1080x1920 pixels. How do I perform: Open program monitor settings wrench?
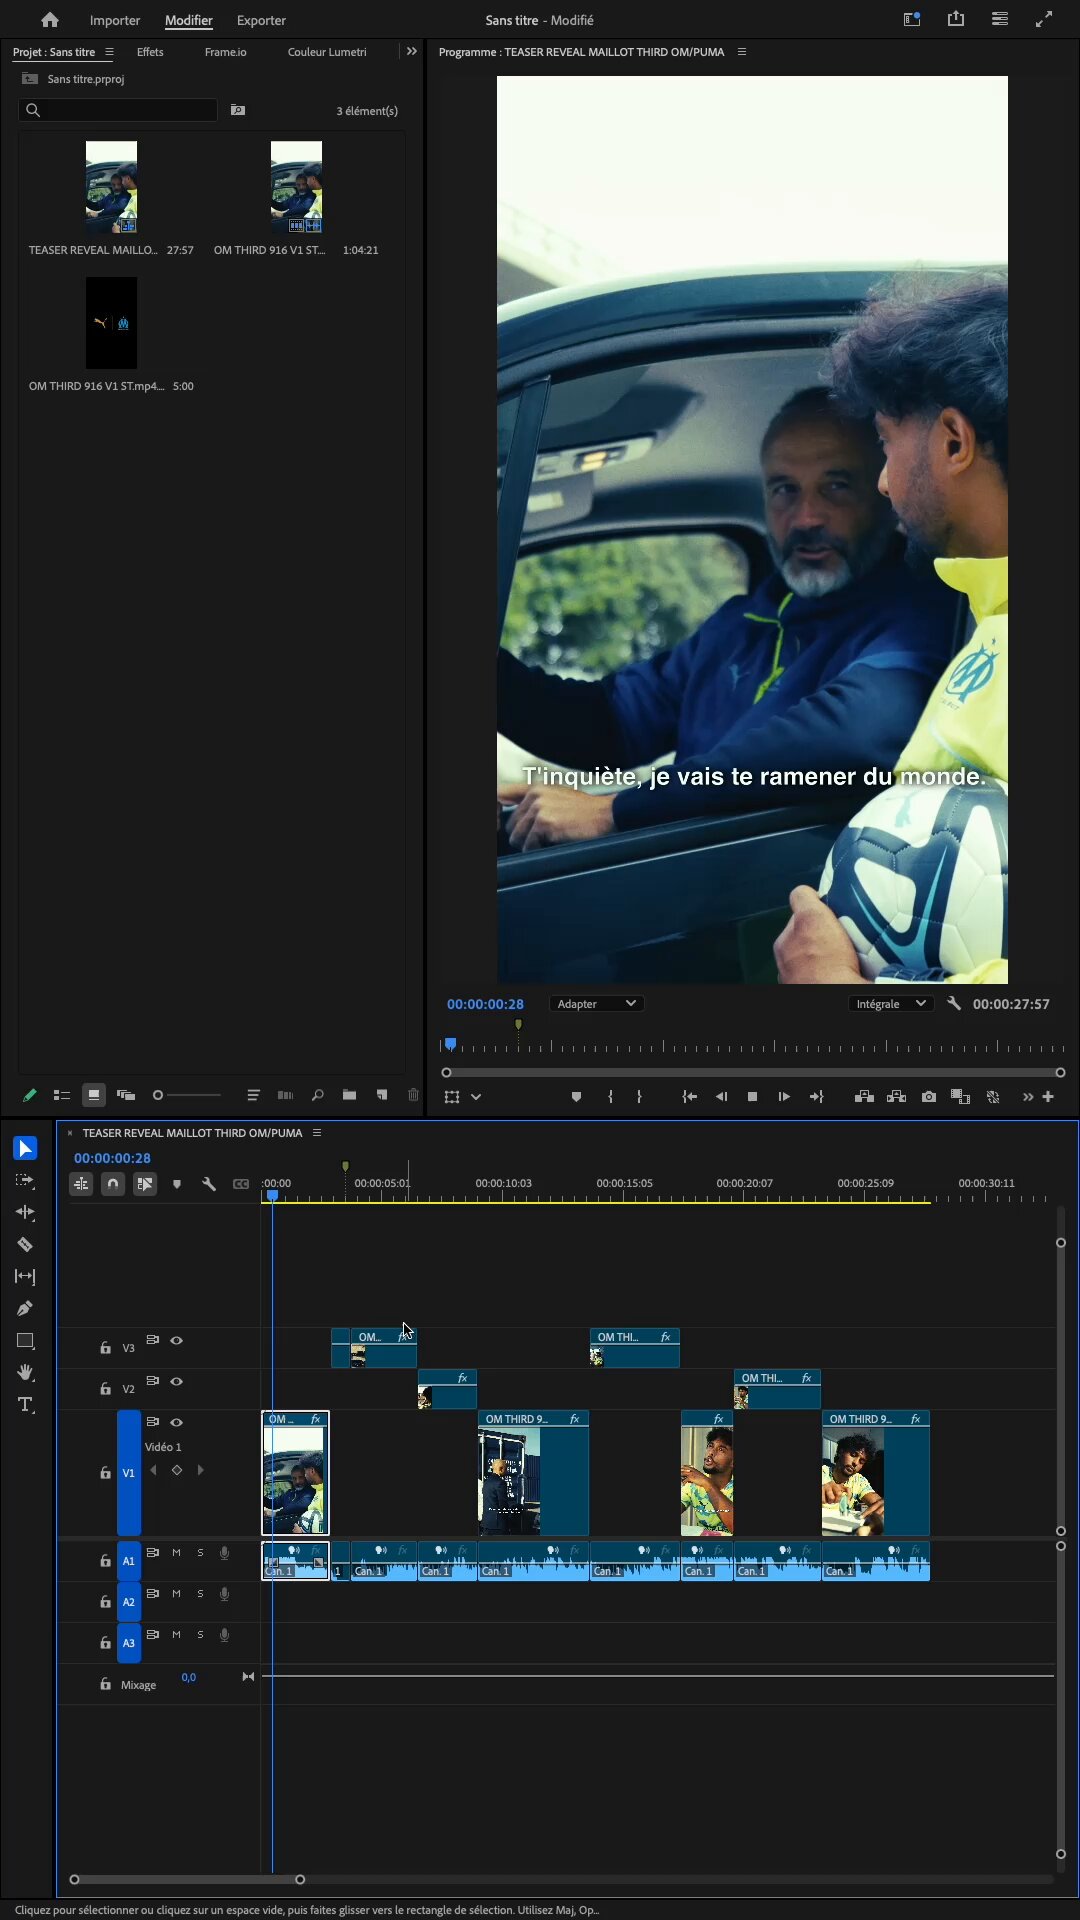(x=954, y=1003)
